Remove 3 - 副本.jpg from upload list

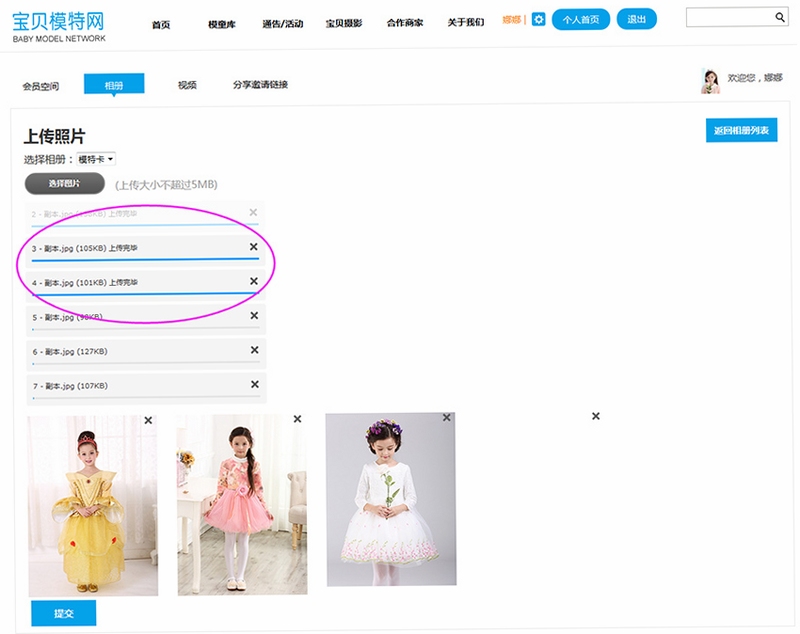253,247
